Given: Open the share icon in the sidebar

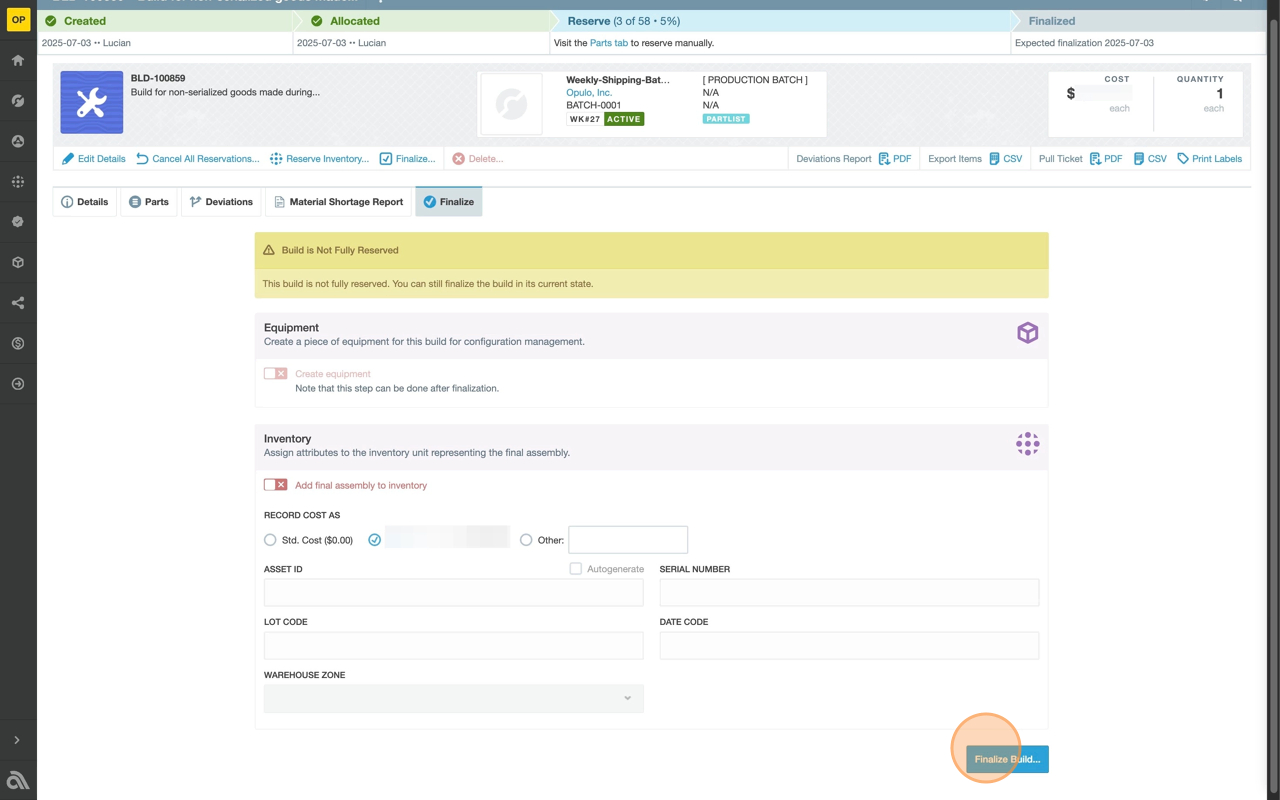Looking at the screenshot, I should point(18,303).
